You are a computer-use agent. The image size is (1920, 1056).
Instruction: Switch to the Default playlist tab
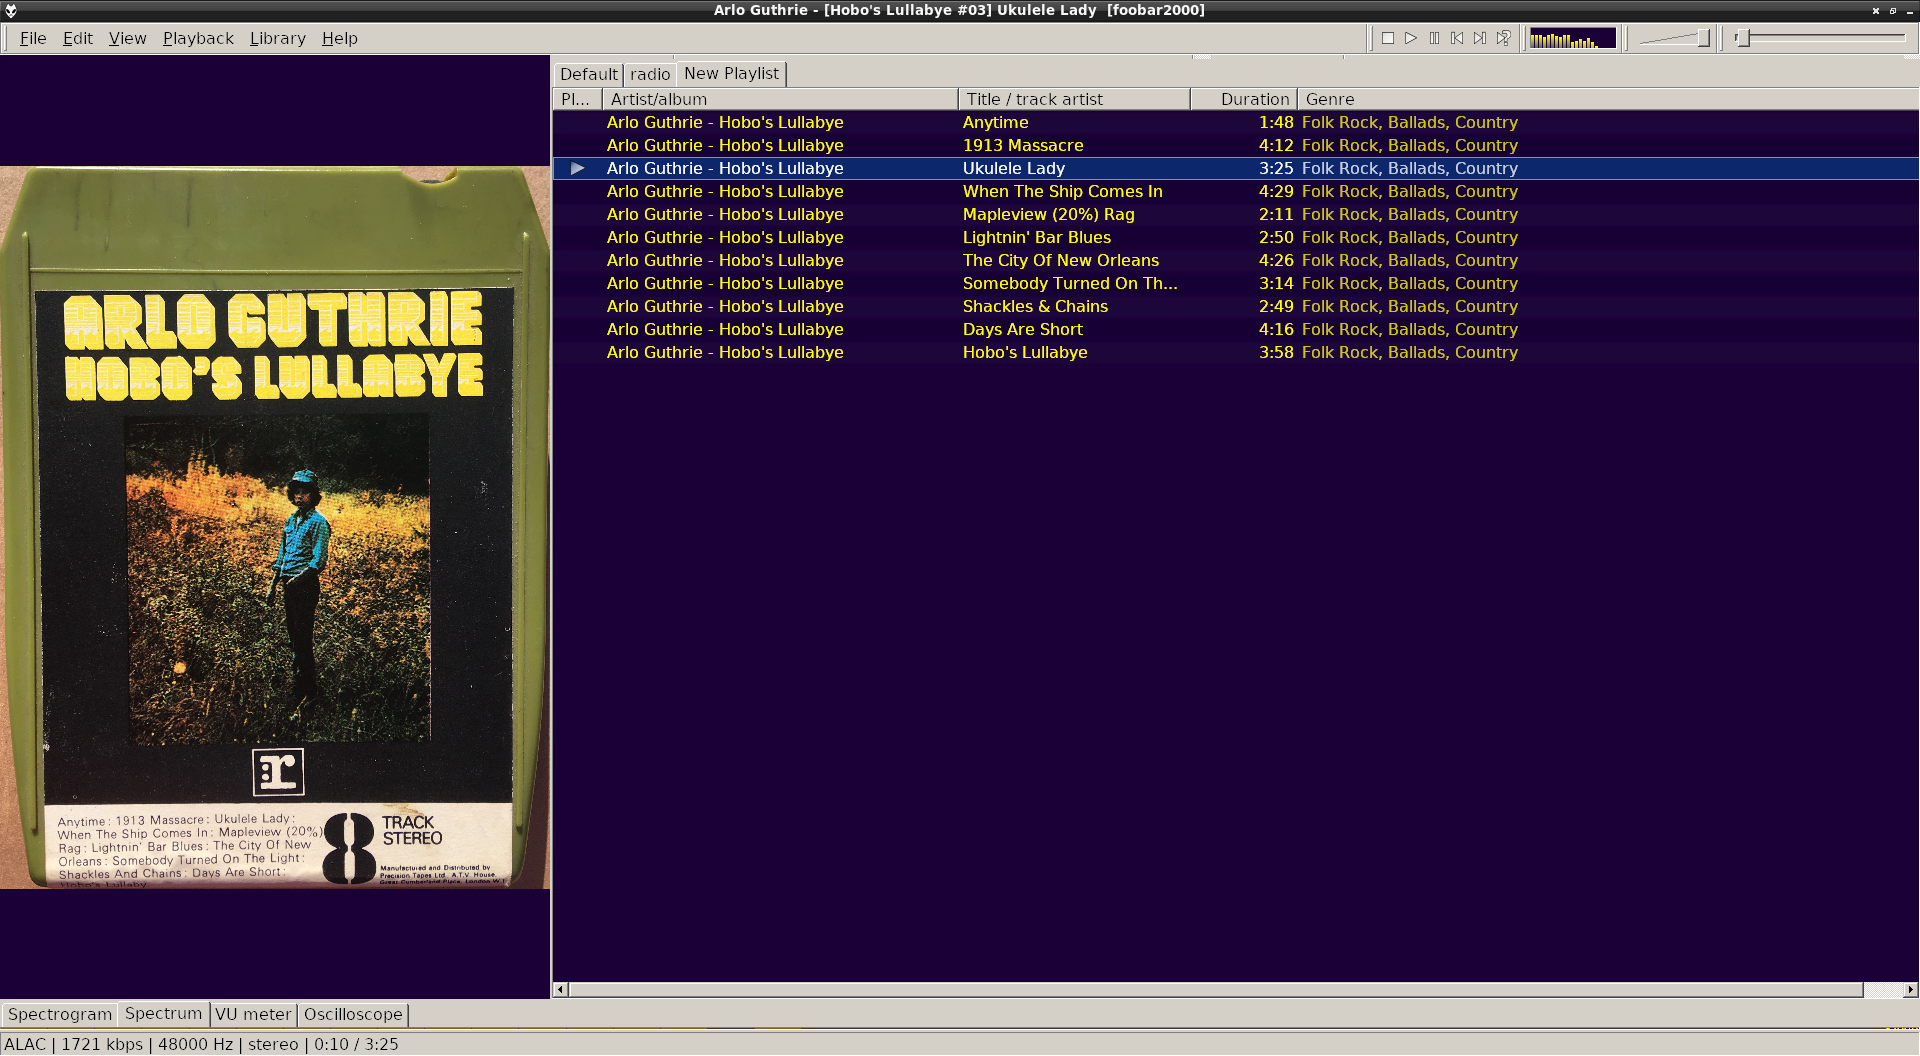click(x=589, y=75)
